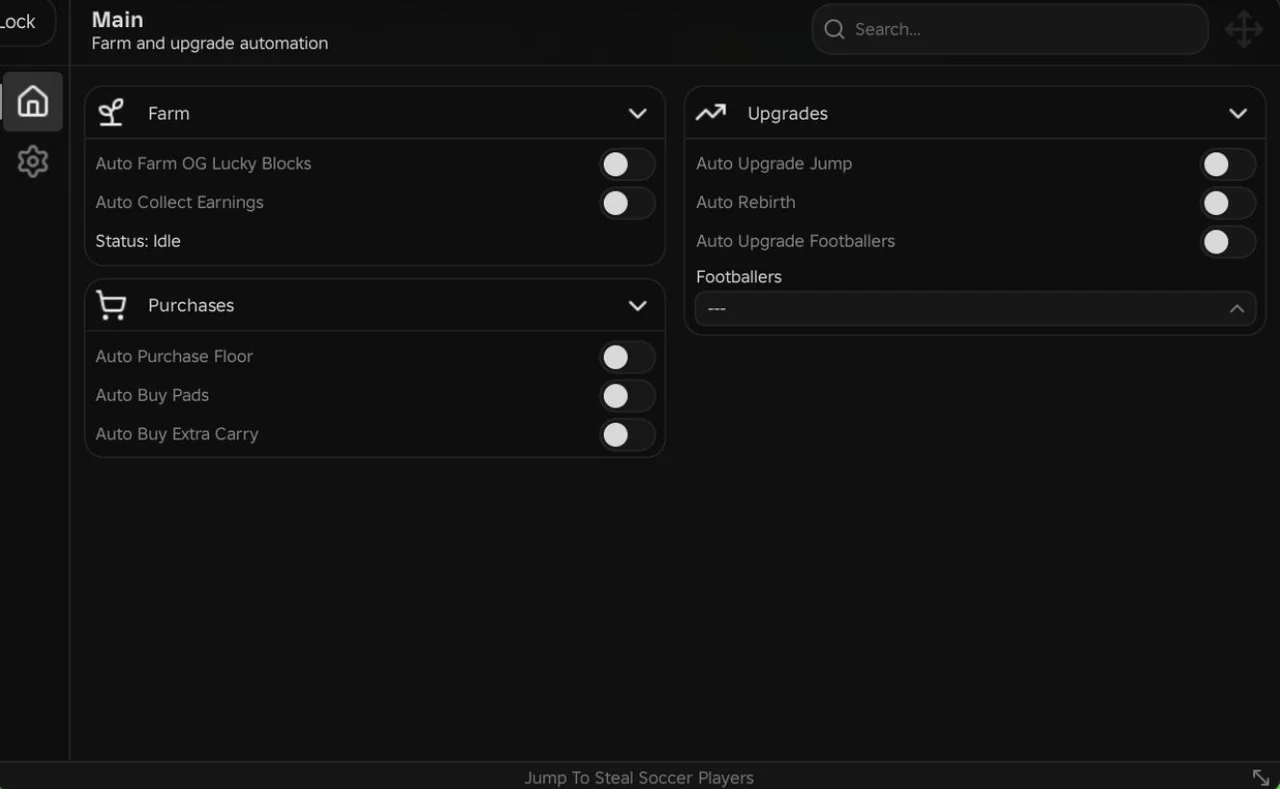Enable Auto Farm OG Lucky Blocks
The image size is (1280, 789).
click(x=627, y=164)
